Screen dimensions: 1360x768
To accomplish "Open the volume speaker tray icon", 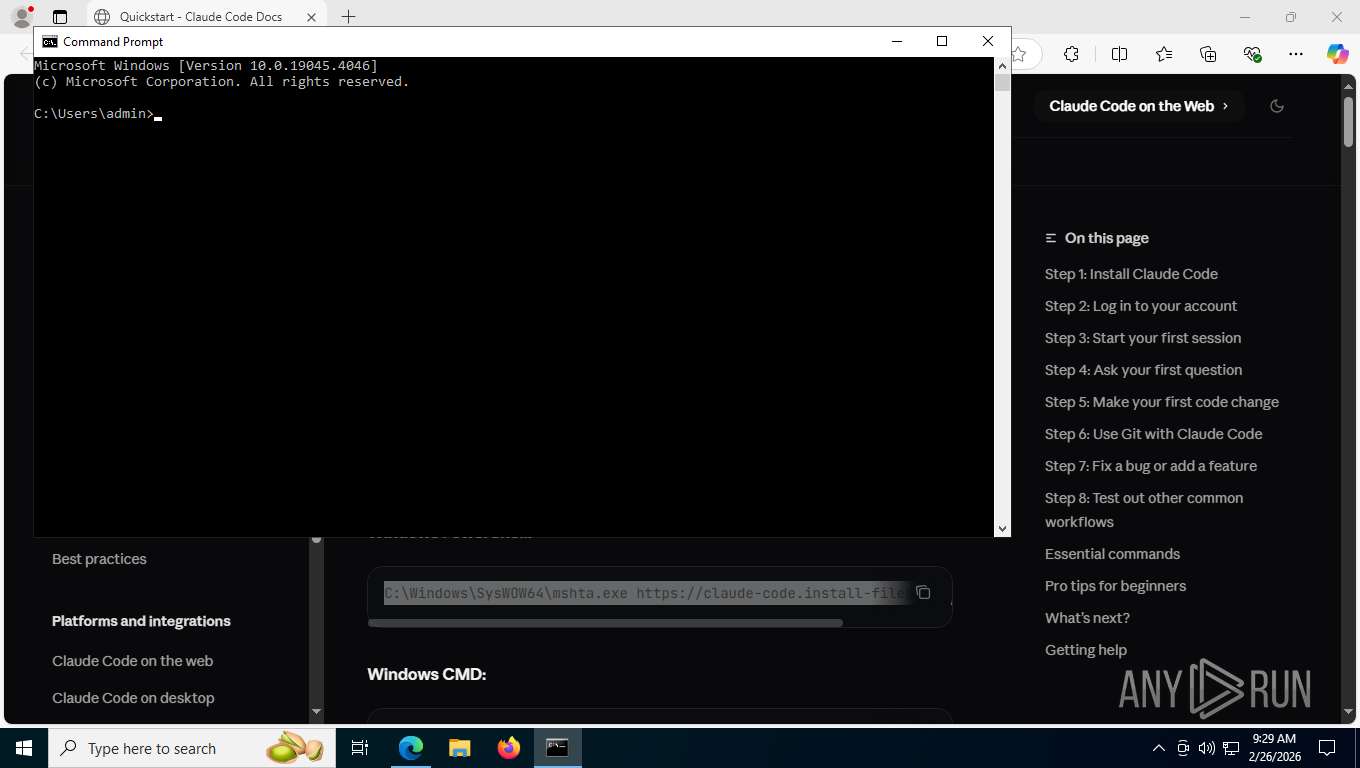I will point(1207,748).
